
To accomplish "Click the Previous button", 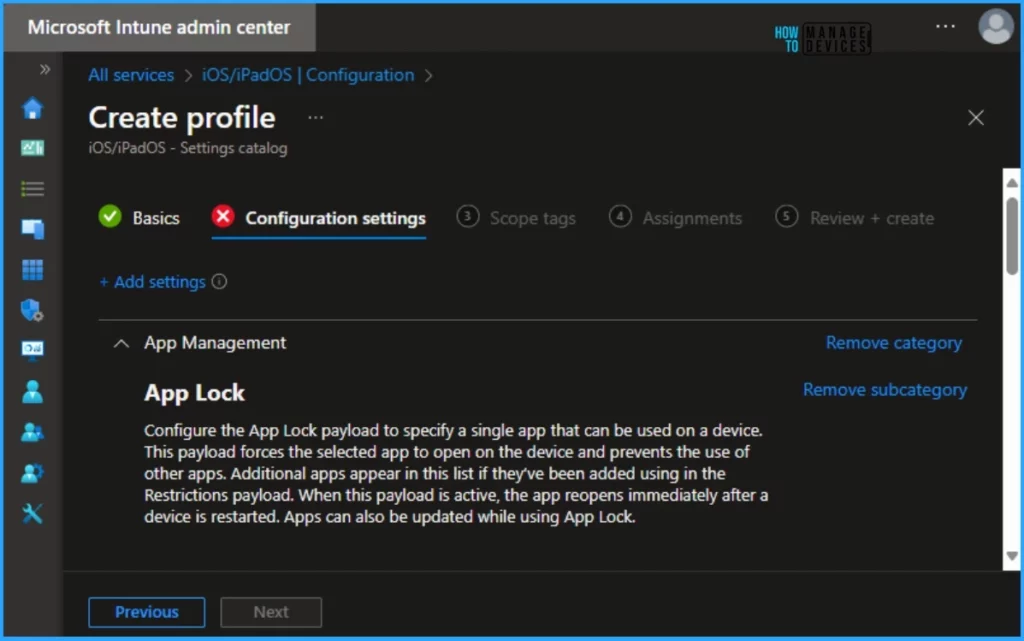I will [x=146, y=612].
